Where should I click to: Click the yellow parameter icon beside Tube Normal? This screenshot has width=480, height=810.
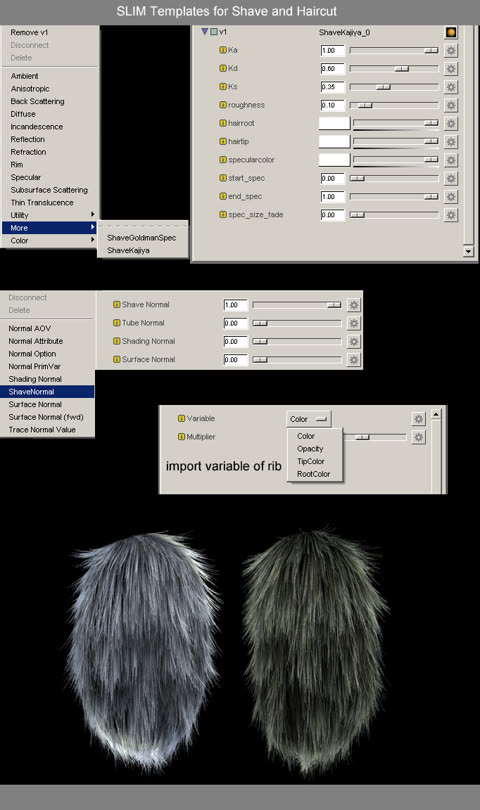coord(117,323)
